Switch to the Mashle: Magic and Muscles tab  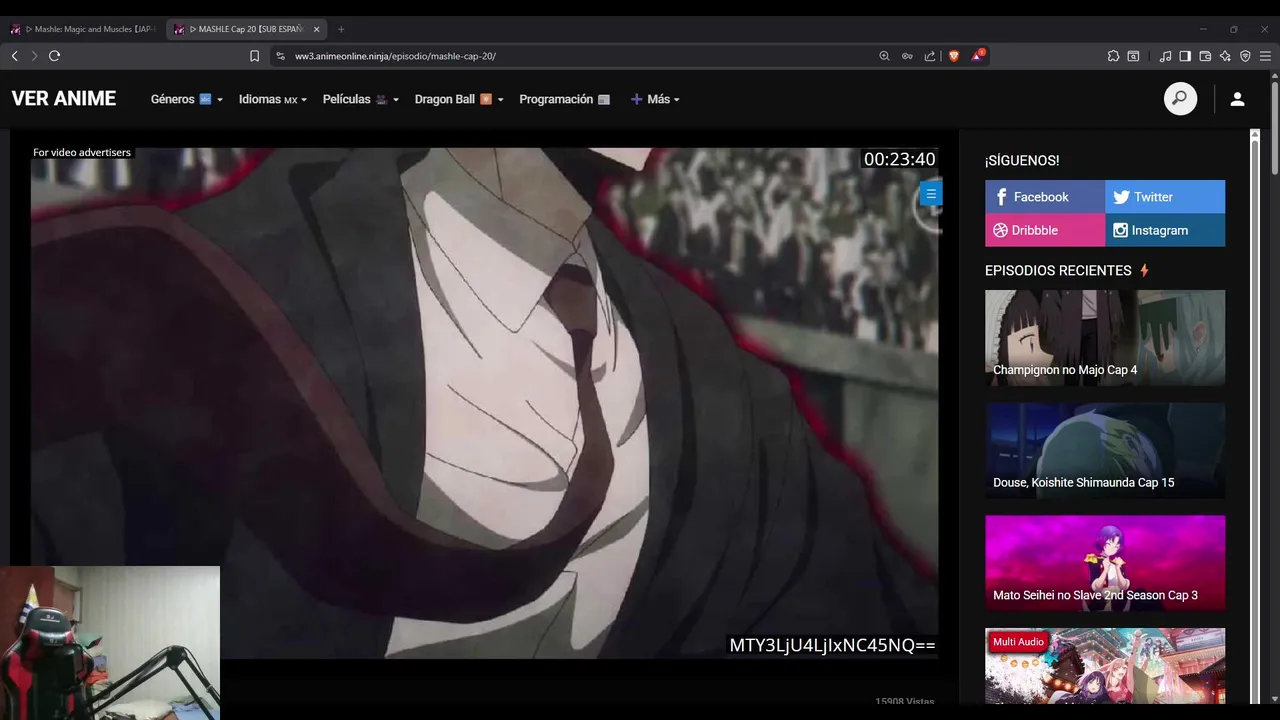pos(84,29)
